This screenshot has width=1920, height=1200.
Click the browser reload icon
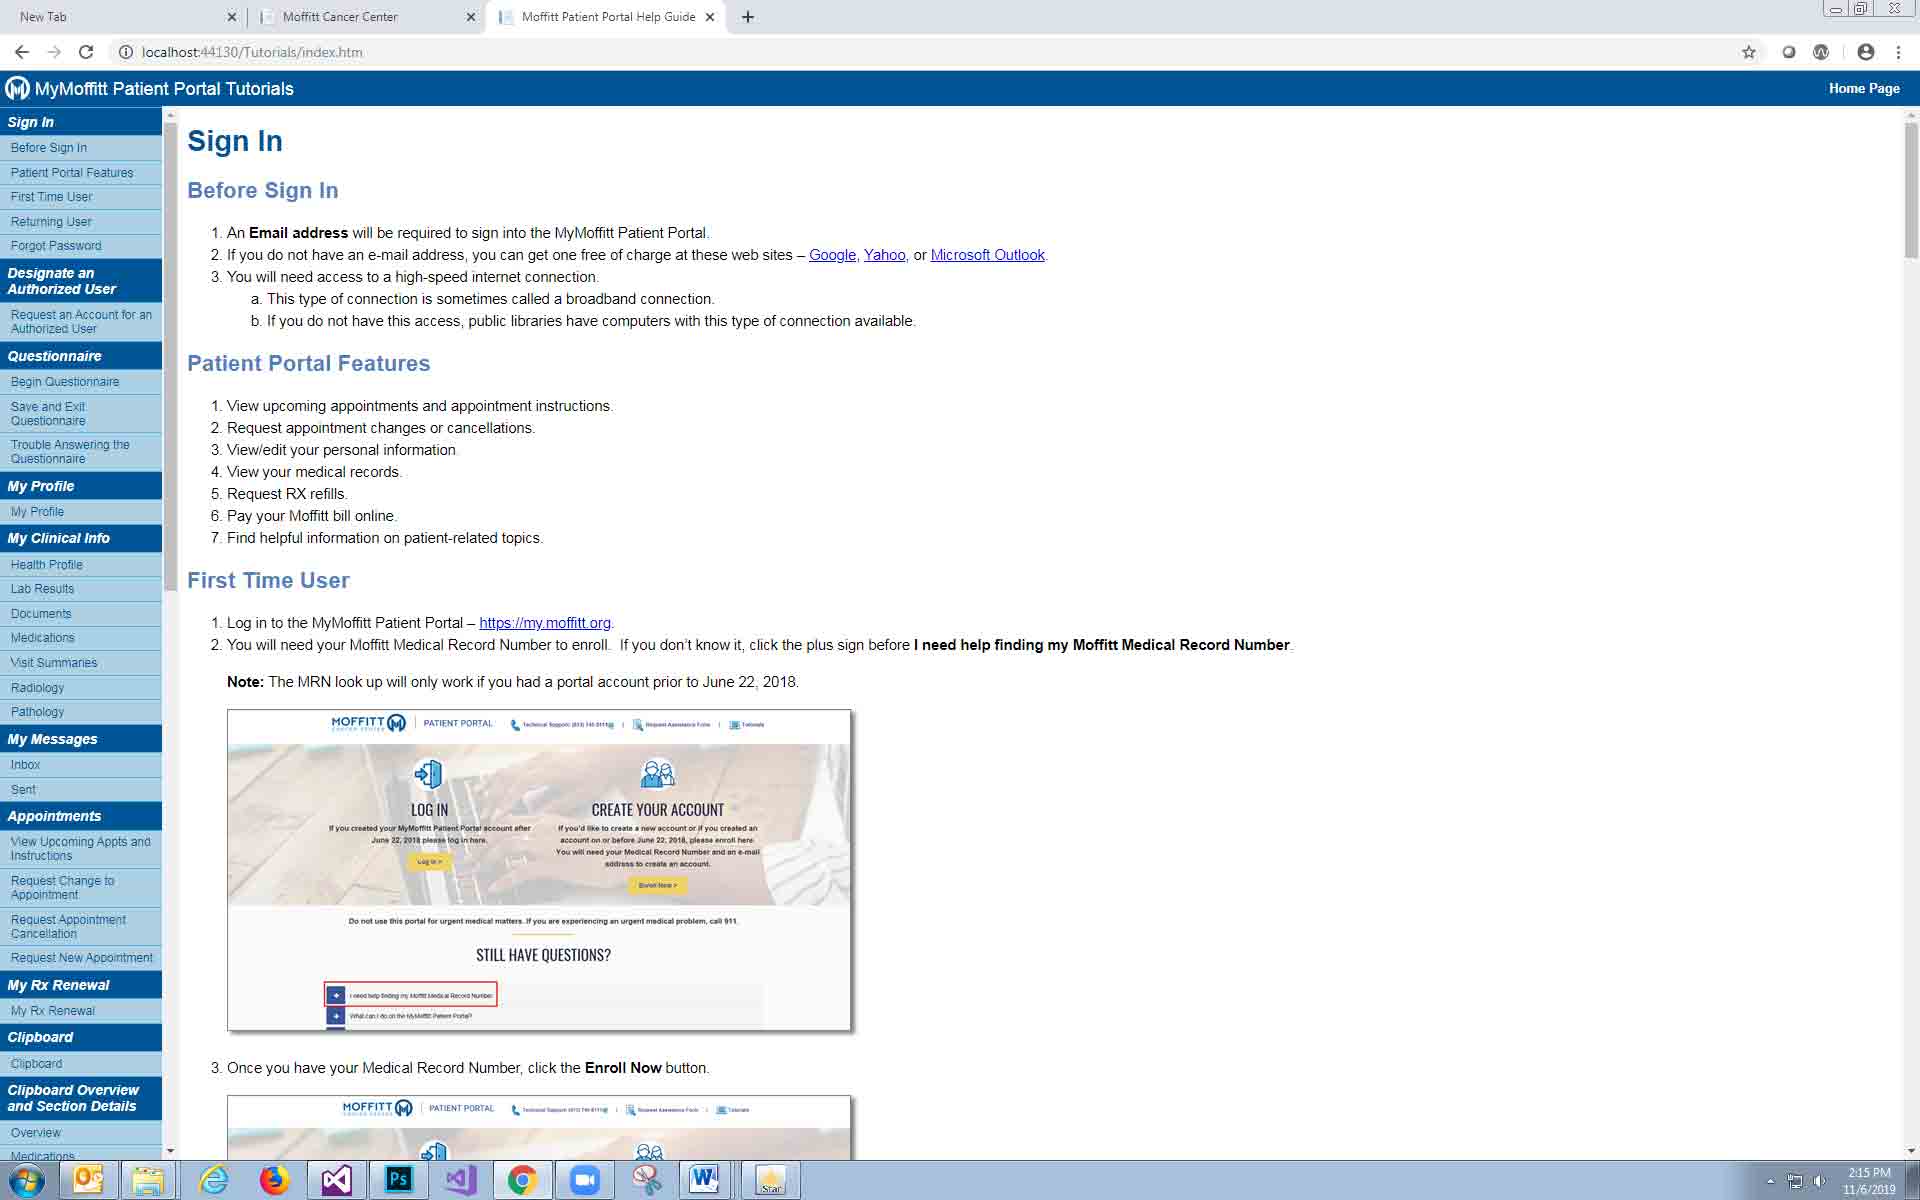tap(86, 52)
